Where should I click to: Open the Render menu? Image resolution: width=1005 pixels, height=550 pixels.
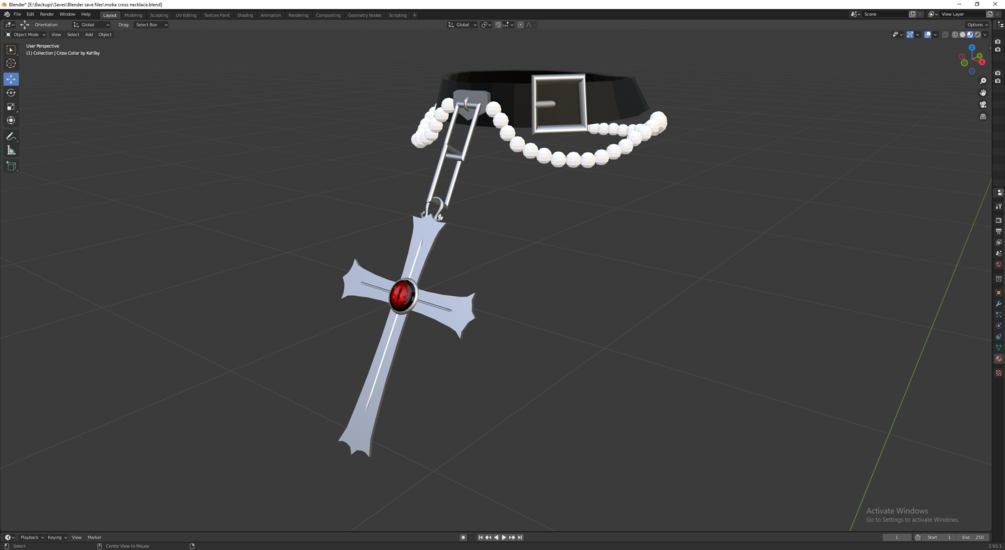click(x=47, y=14)
